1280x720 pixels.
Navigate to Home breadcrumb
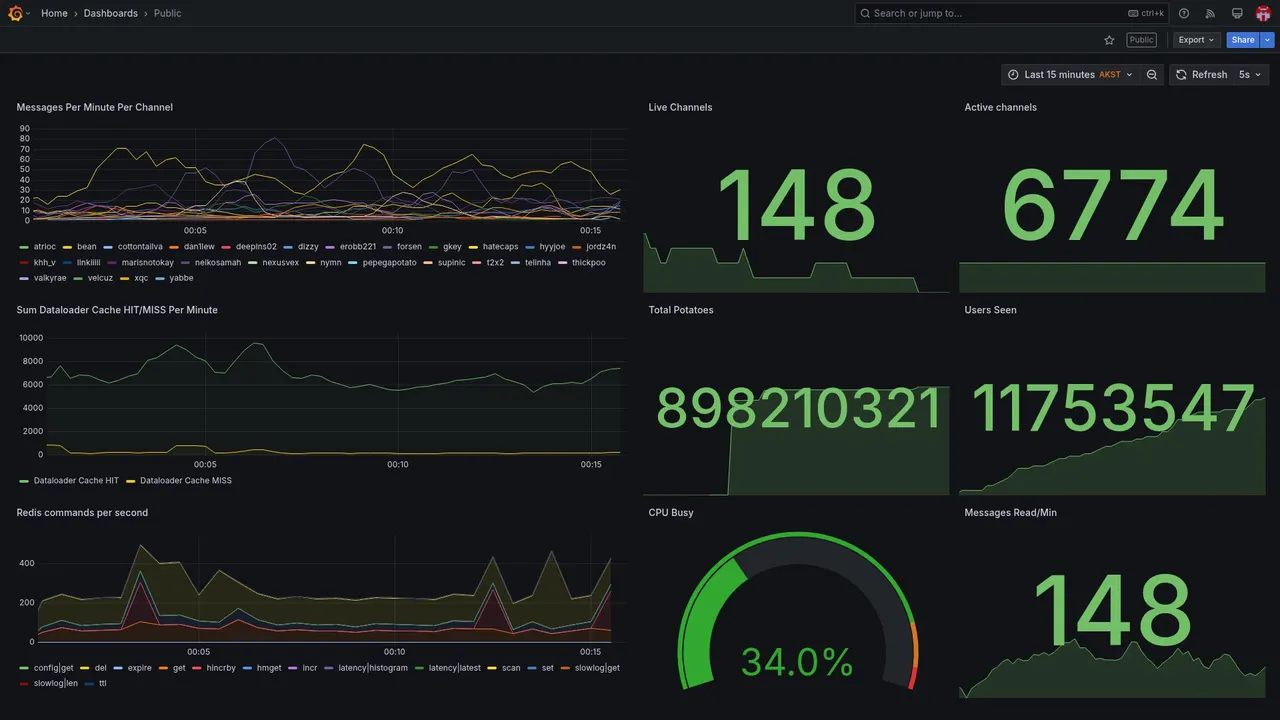[x=54, y=13]
